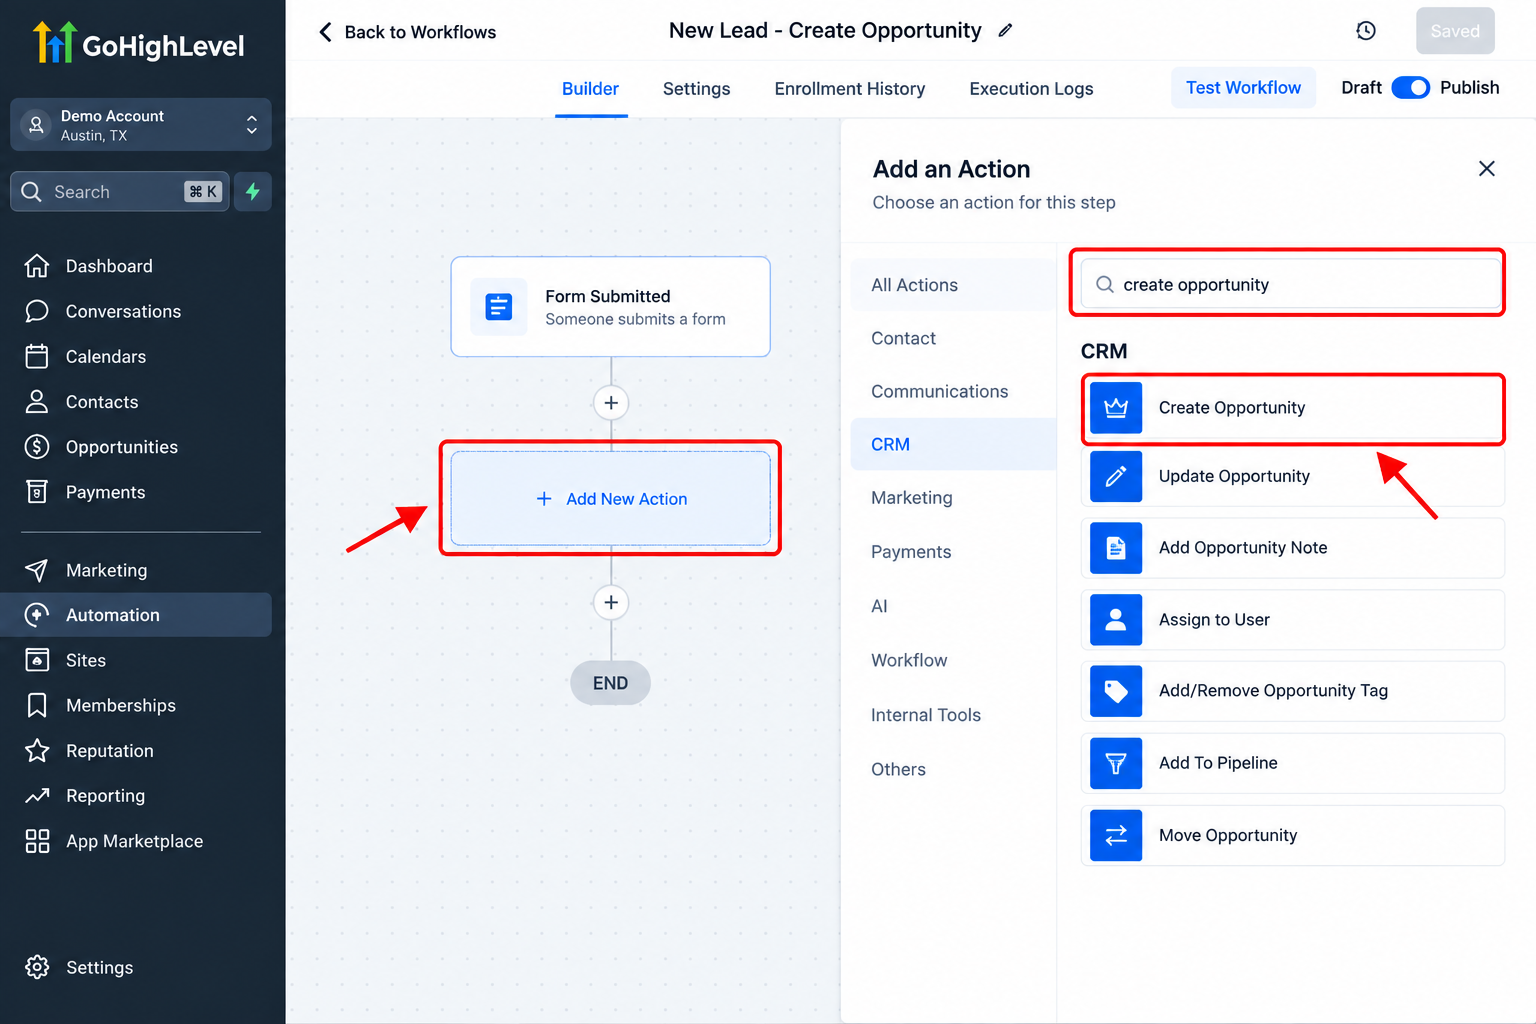Open the Dashboard home icon
1536x1024 pixels.
[37, 266]
